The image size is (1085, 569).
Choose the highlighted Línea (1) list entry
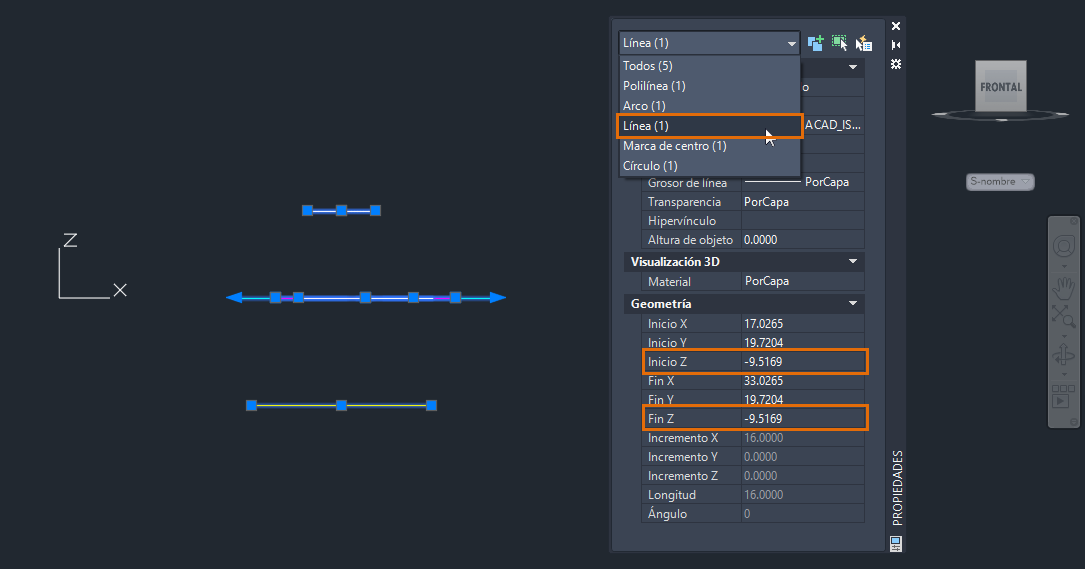click(x=709, y=126)
